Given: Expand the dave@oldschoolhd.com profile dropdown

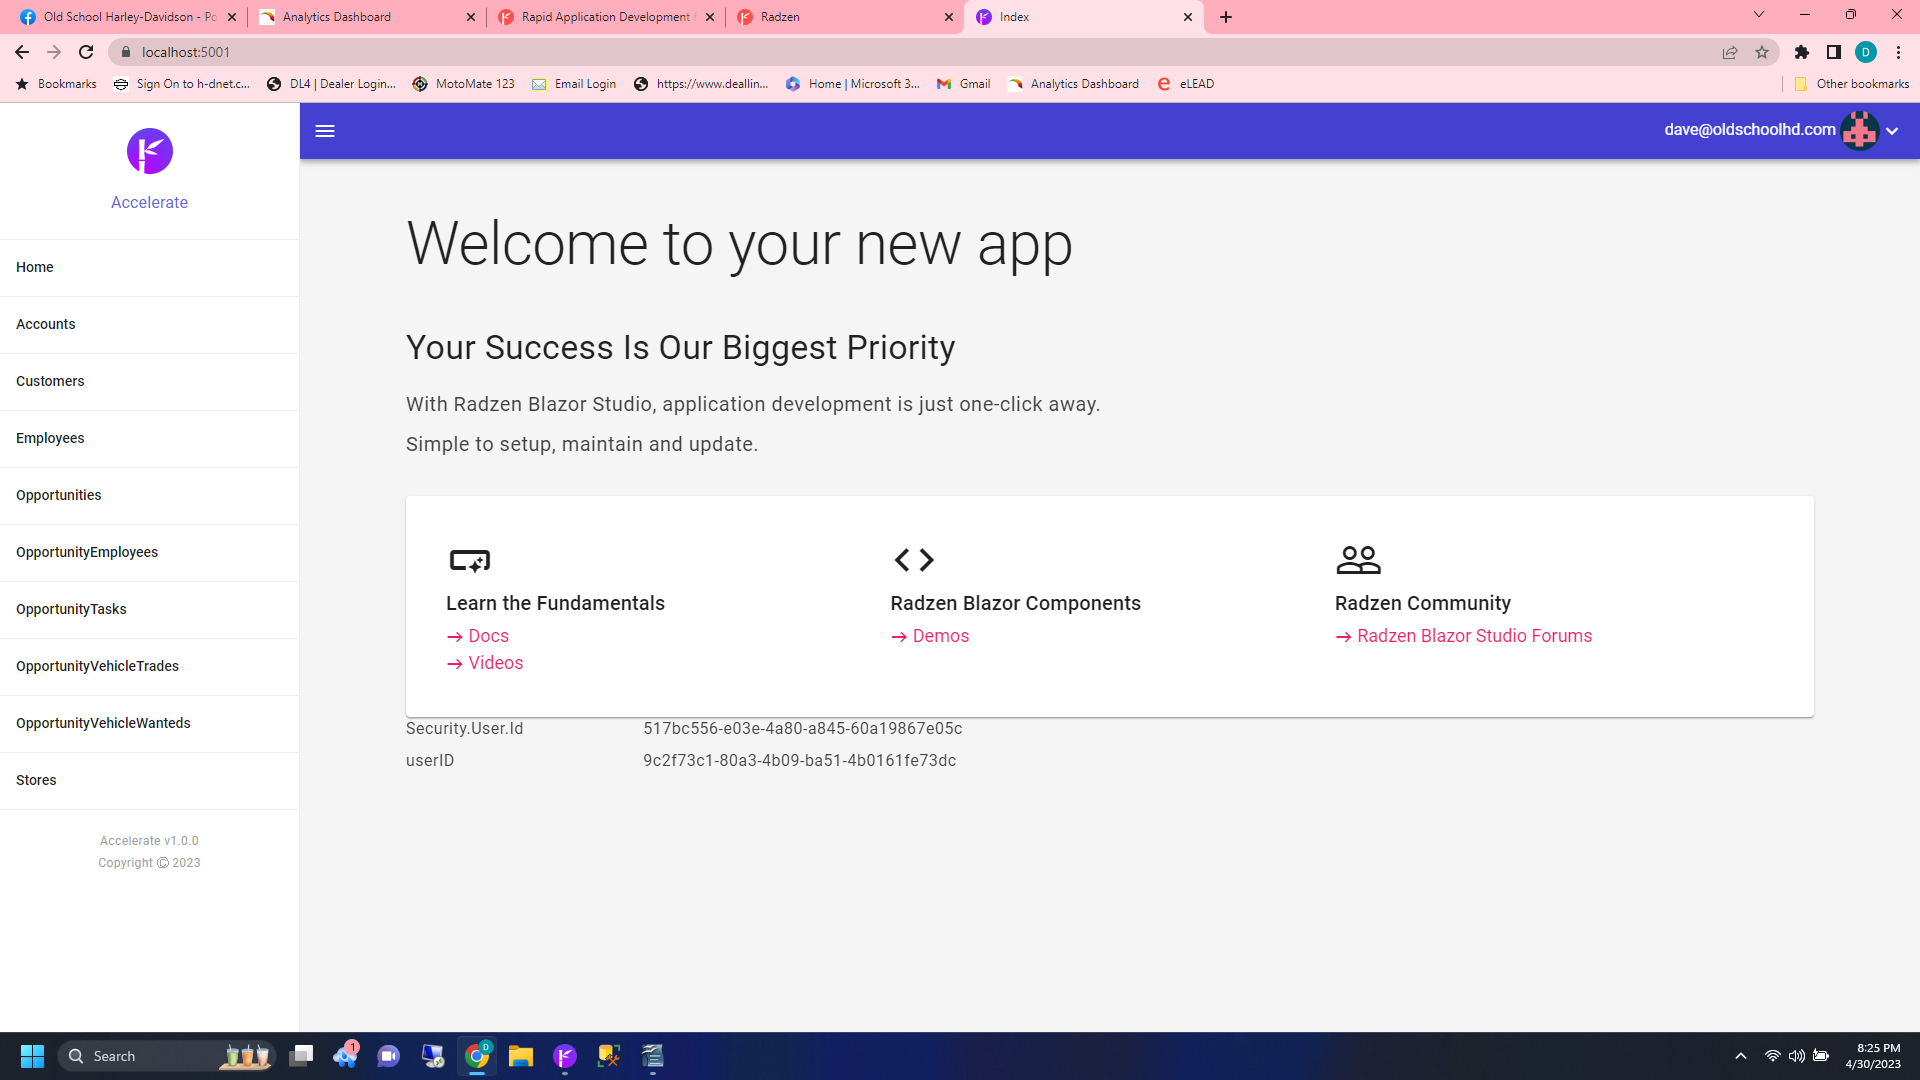Looking at the screenshot, I should coord(1892,131).
